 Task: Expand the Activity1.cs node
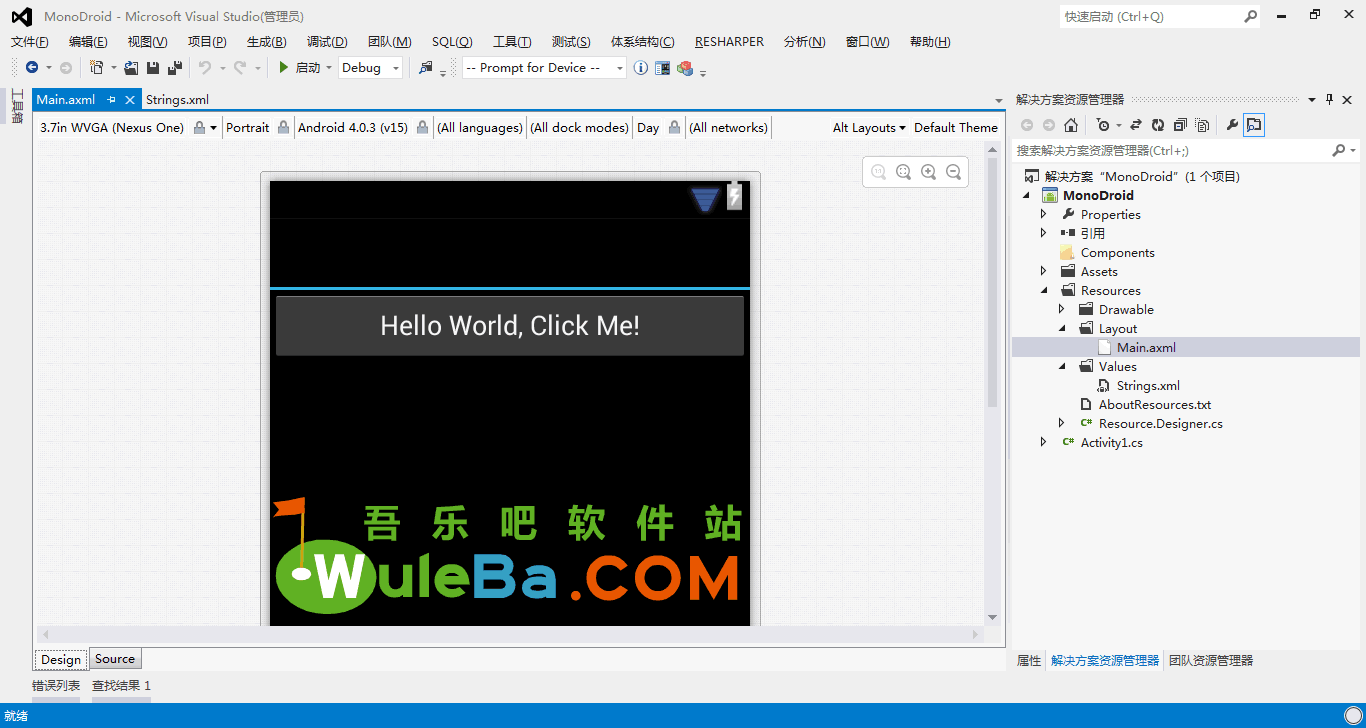[x=1044, y=442]
